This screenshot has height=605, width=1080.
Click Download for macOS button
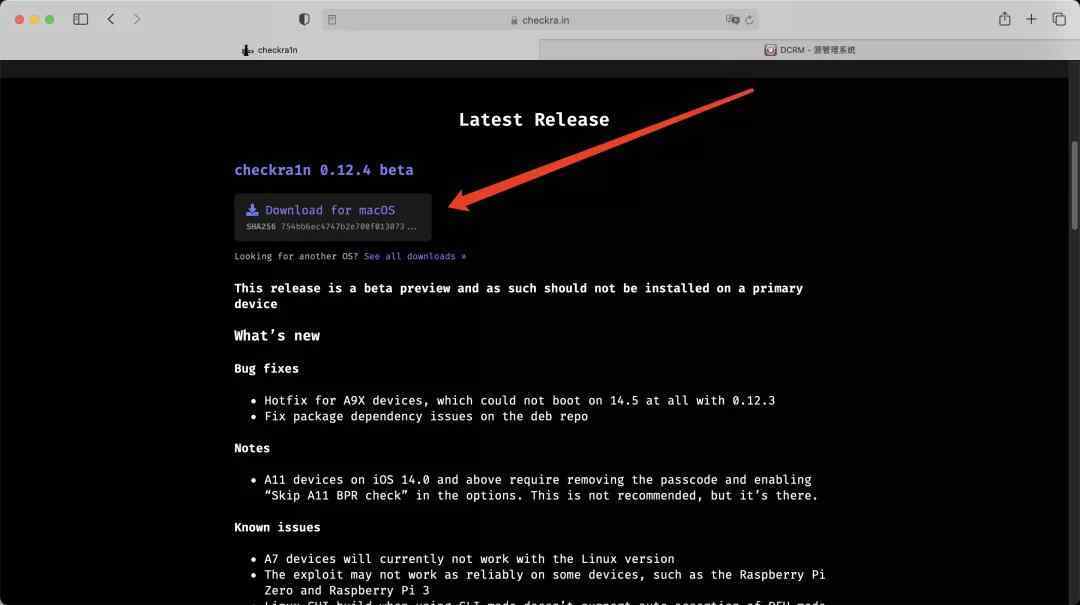(x=333, y=217)
